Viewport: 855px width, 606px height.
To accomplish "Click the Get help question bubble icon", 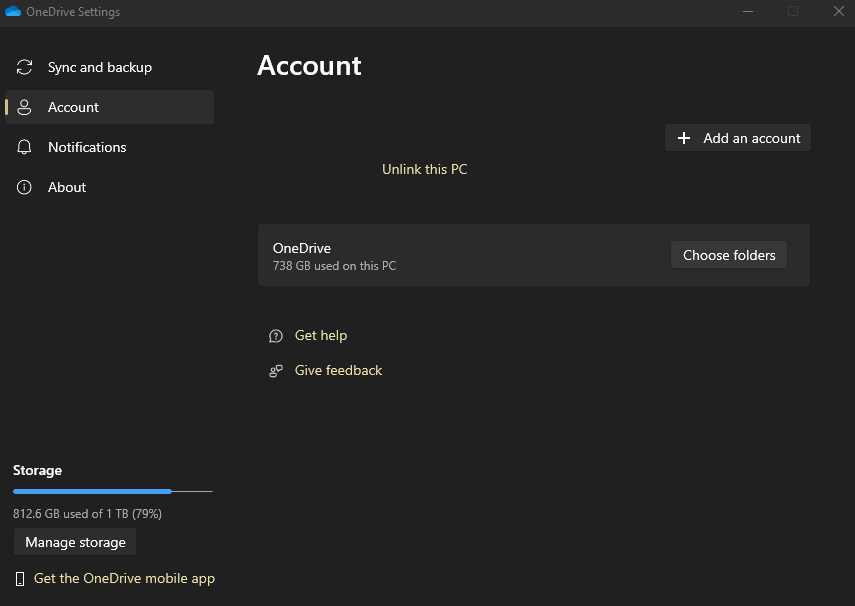I will (276, 335).
